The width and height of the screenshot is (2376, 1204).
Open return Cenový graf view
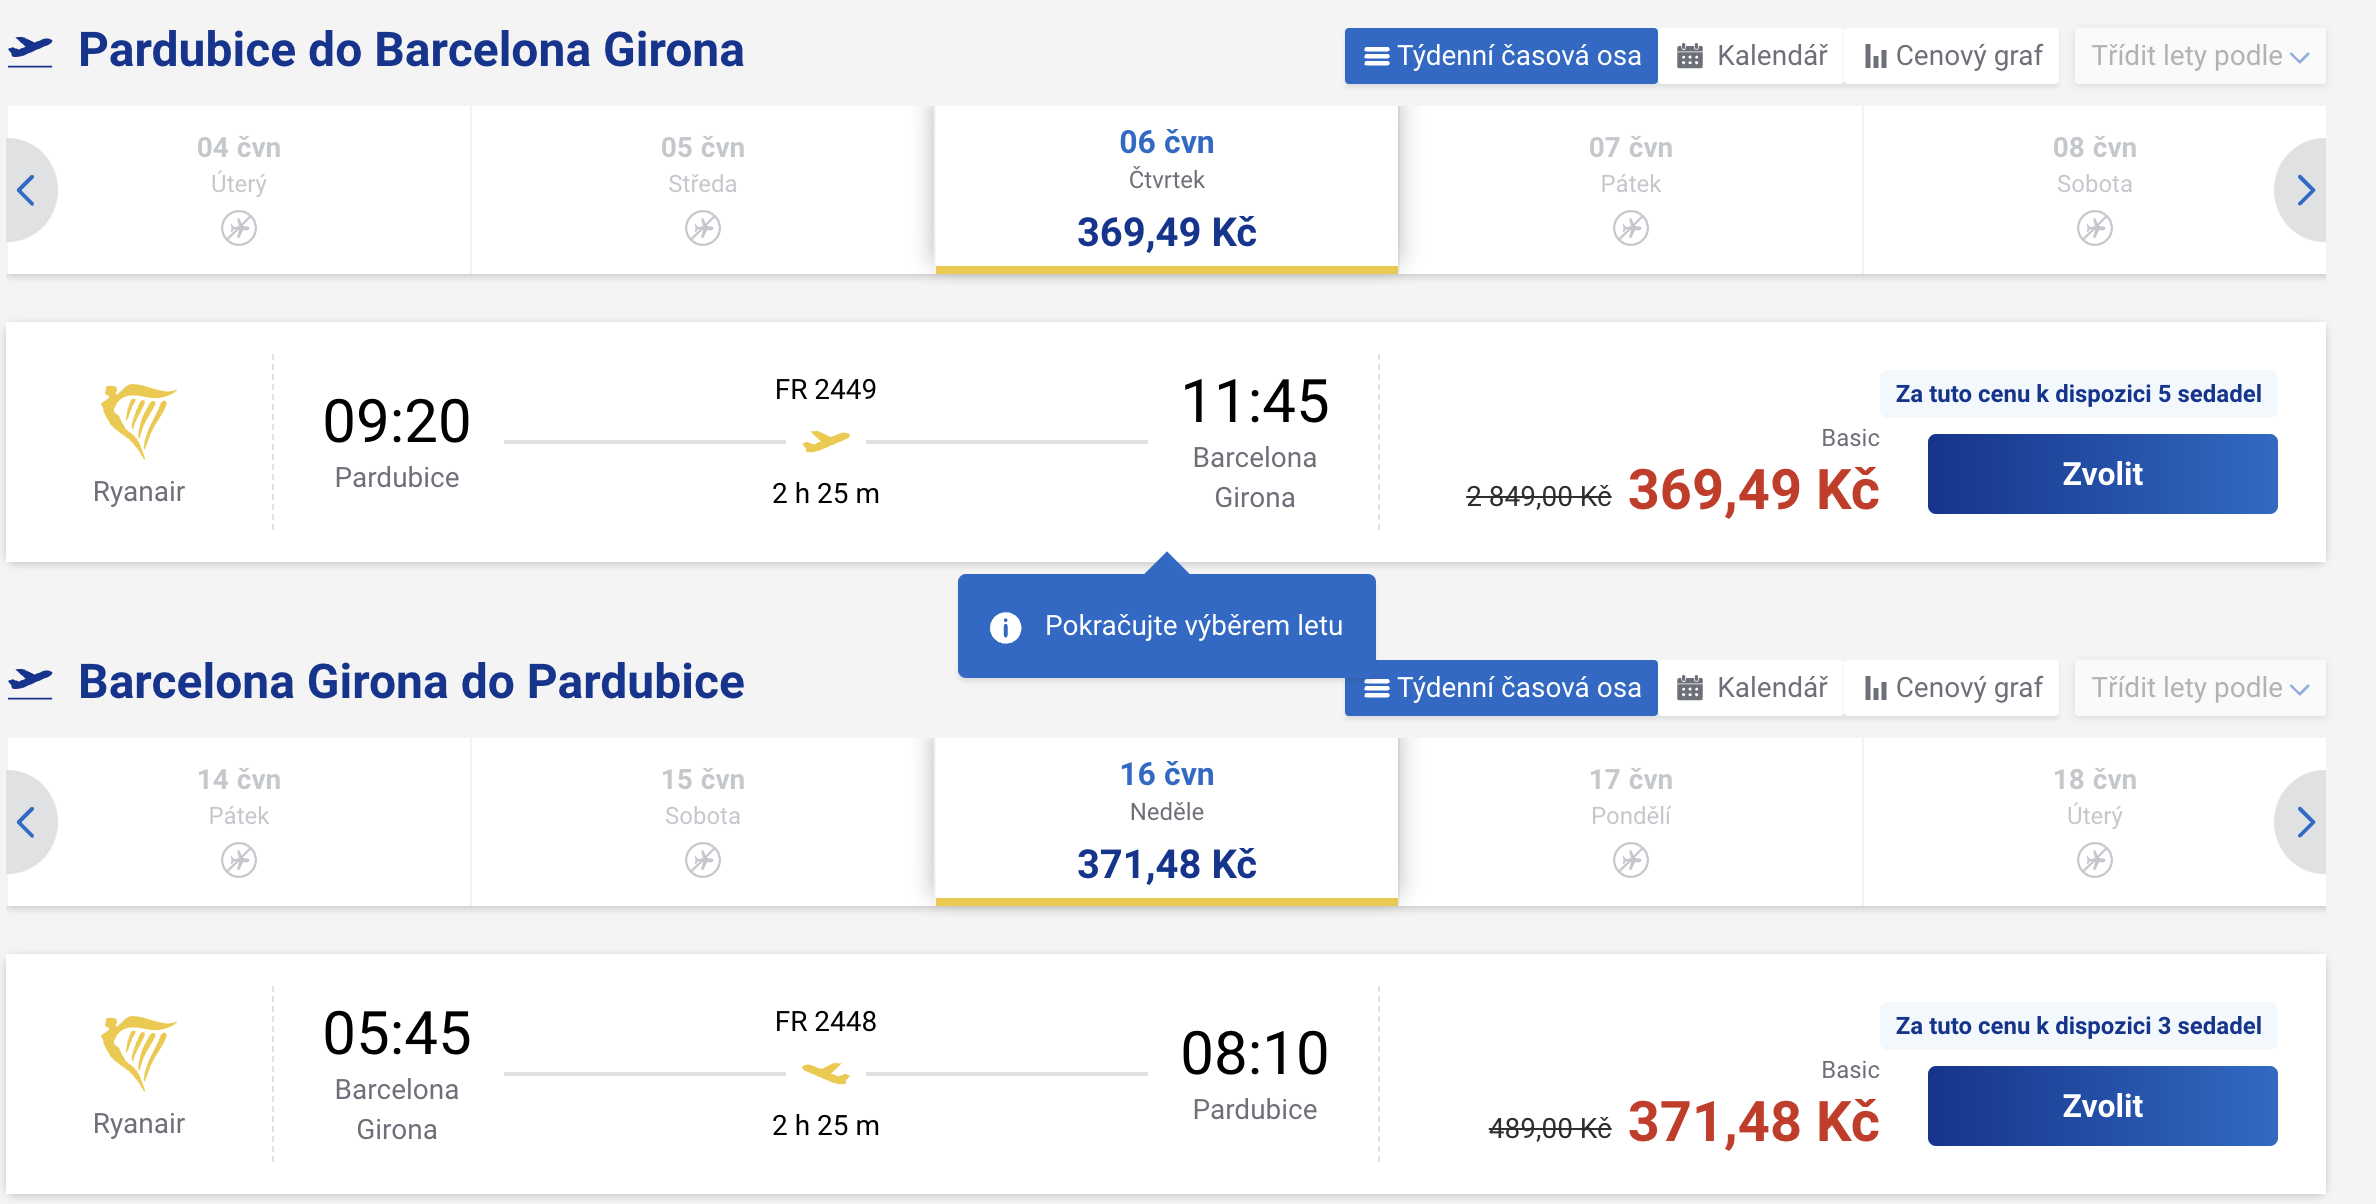1953,688
